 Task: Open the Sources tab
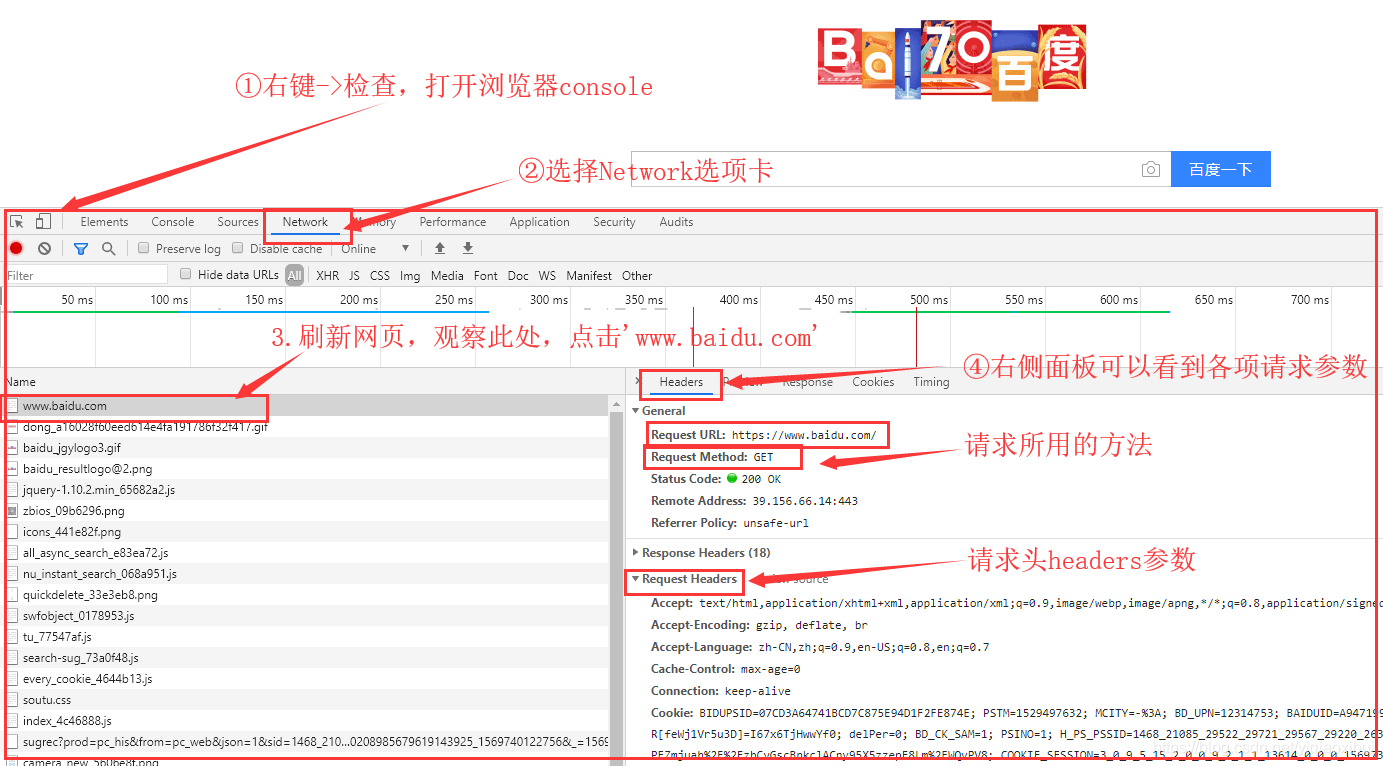(238, 222)
